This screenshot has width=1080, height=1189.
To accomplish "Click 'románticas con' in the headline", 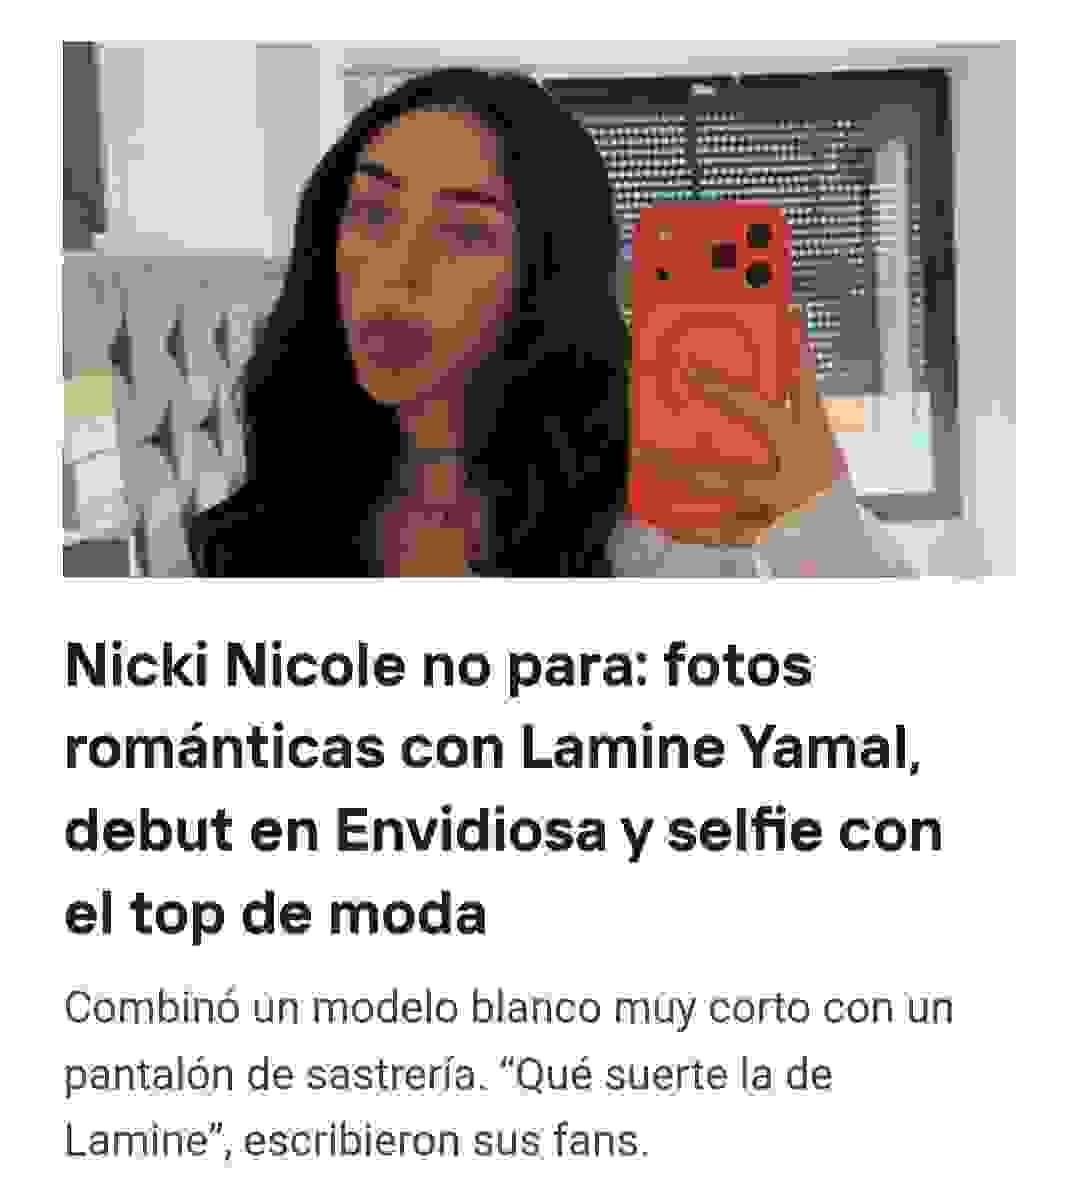I will pos(284,748).
